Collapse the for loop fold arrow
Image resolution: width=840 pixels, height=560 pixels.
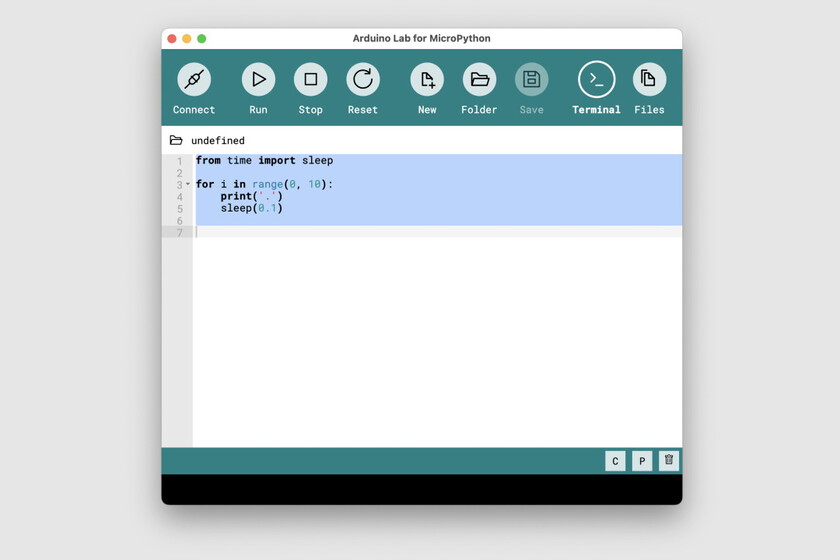(188, 185)
